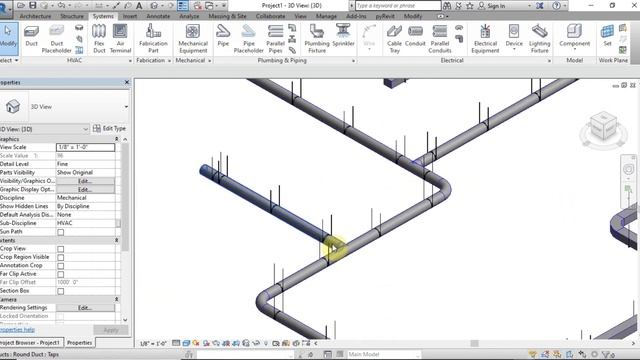Close the Properties palette

tap(127, 82)
